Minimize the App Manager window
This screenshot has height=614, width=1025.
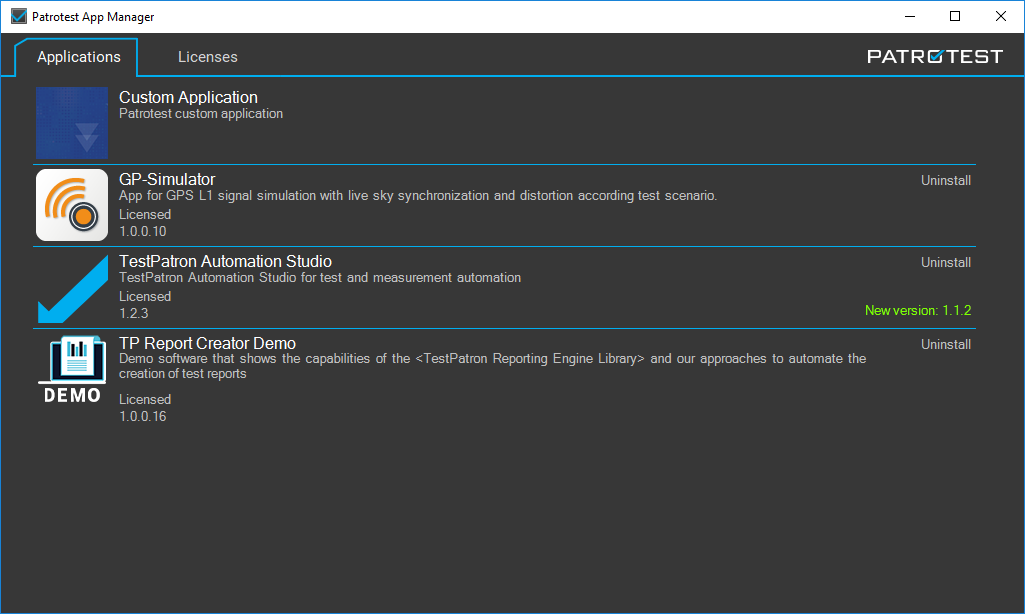(x=909, y=17)
